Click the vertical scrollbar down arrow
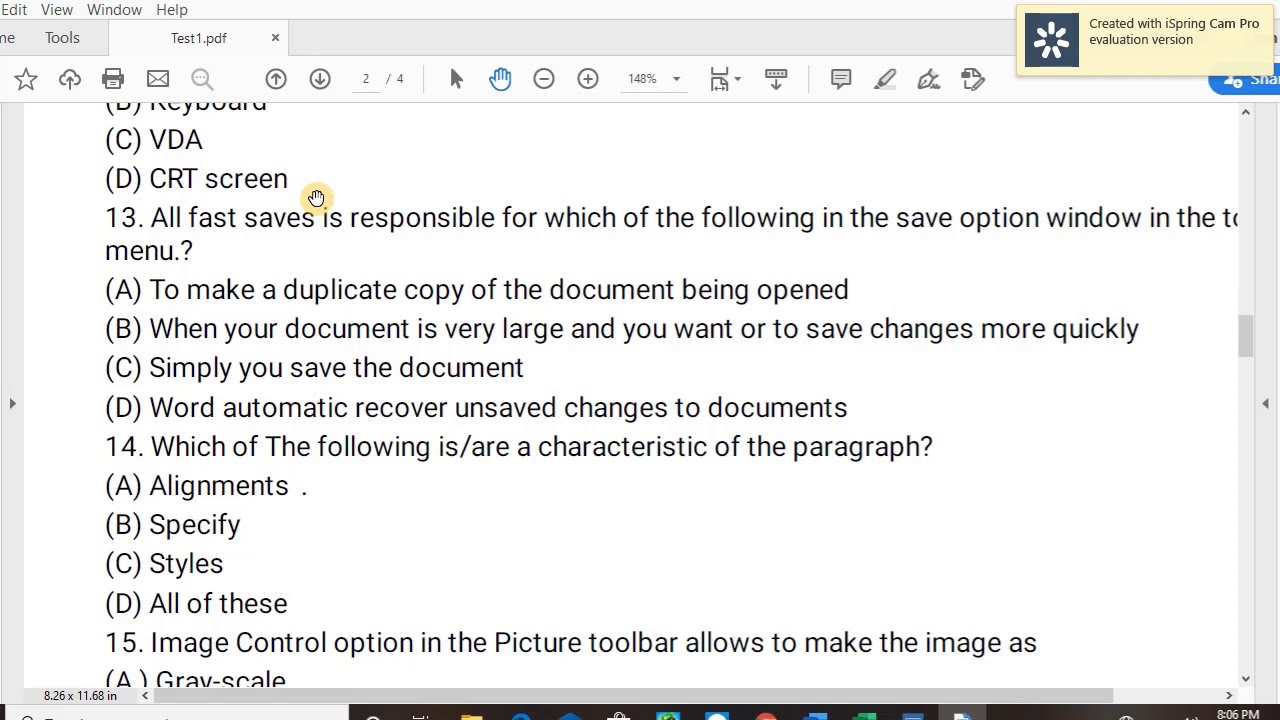1280x720 pixels. [x=1246, y=678]
